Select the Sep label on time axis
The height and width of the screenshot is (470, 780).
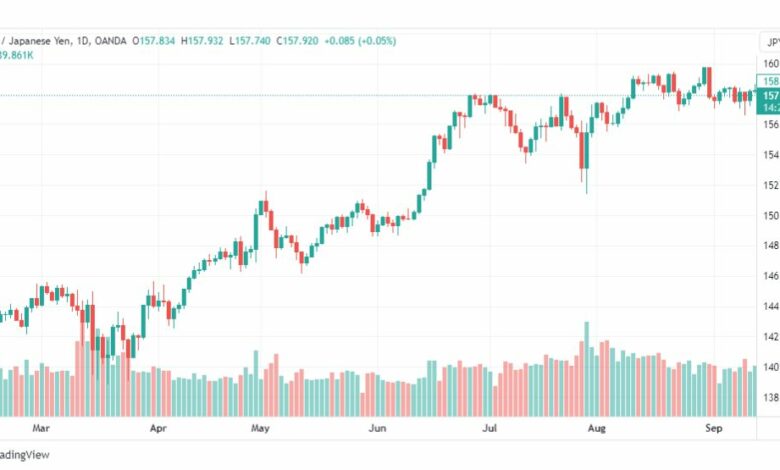[714, 428]
